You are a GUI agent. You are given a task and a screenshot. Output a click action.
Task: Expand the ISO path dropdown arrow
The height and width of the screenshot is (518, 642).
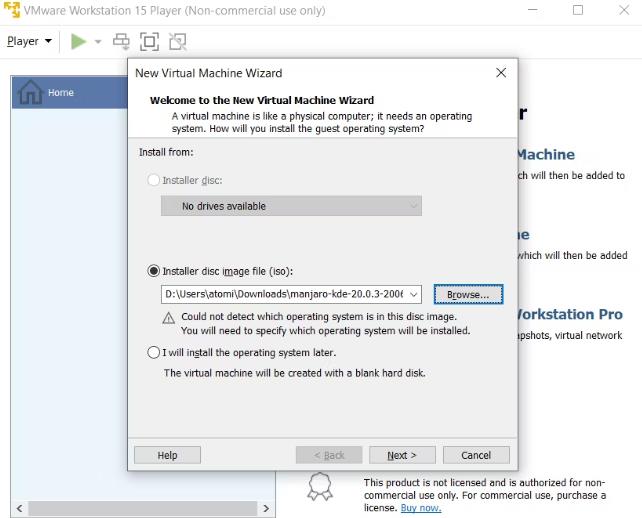pos(414,294)
